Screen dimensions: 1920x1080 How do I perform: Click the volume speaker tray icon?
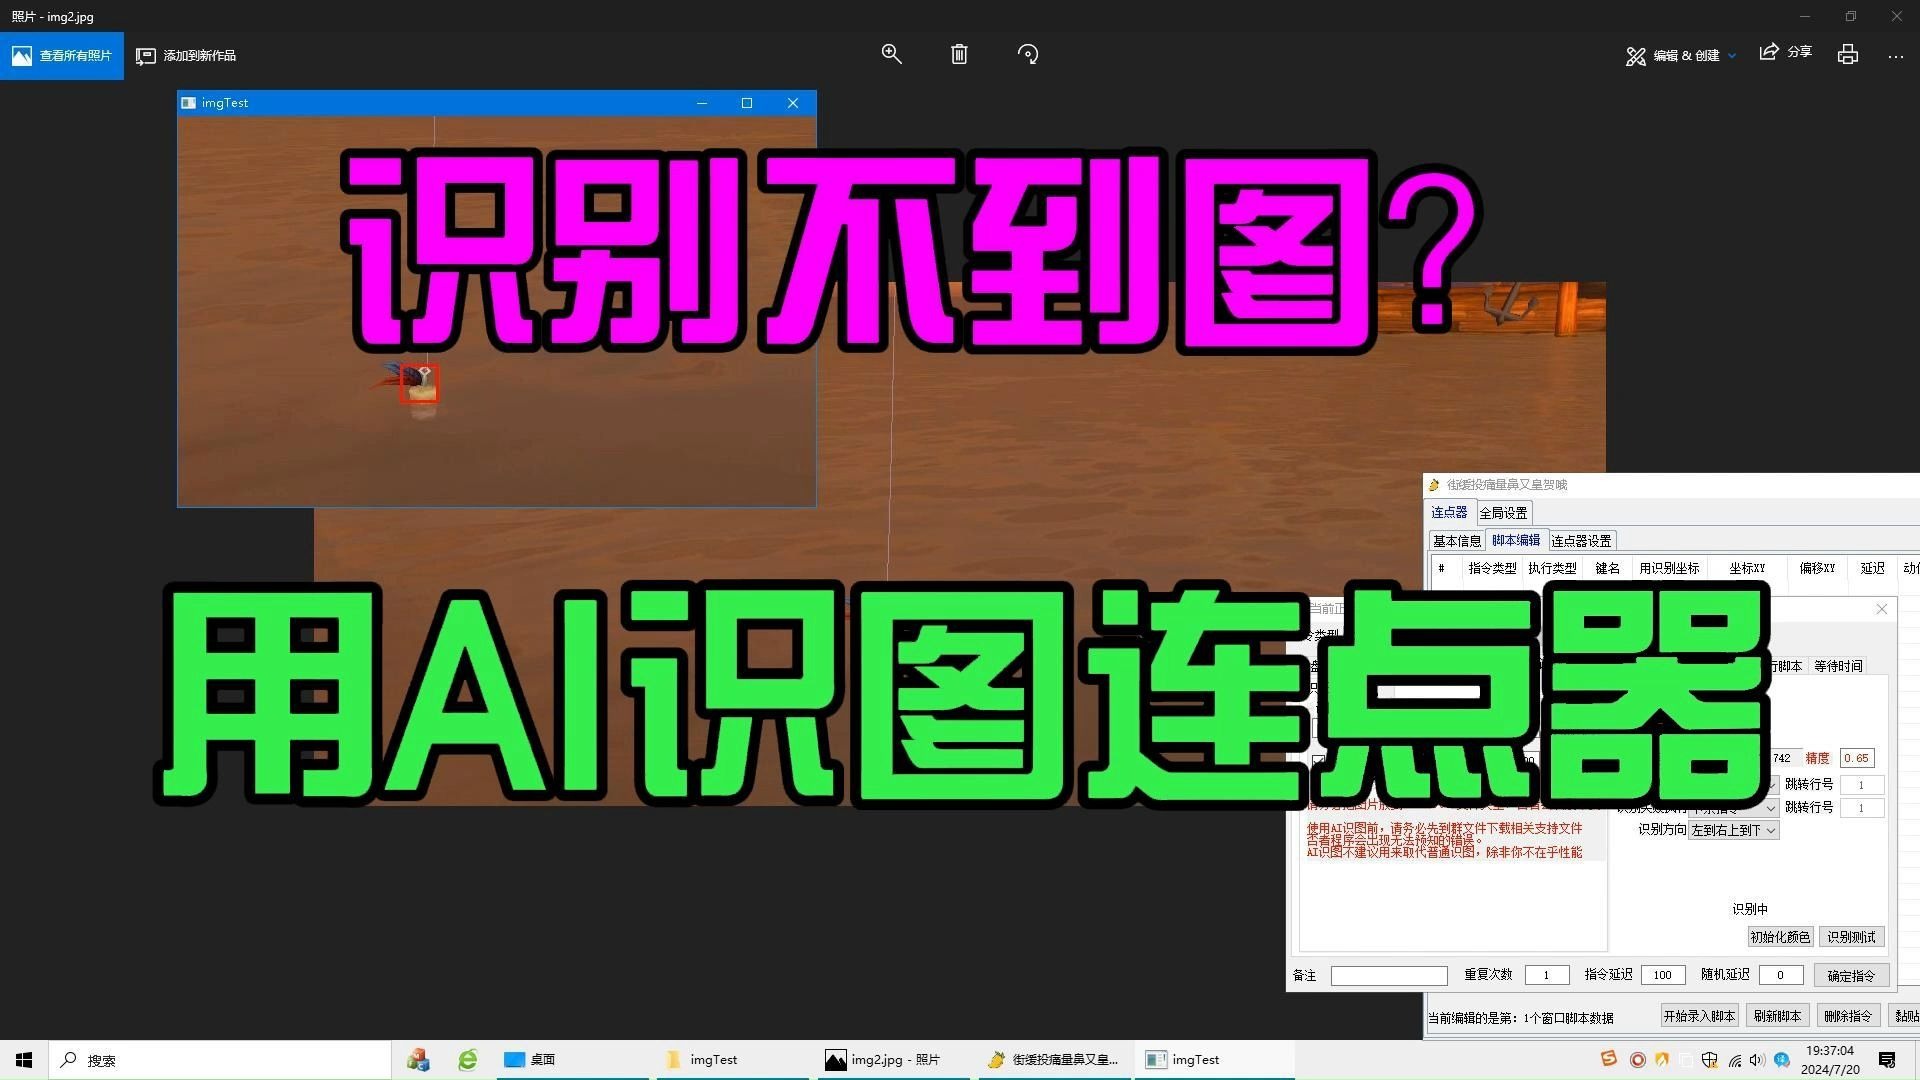pos(1757,1060)
